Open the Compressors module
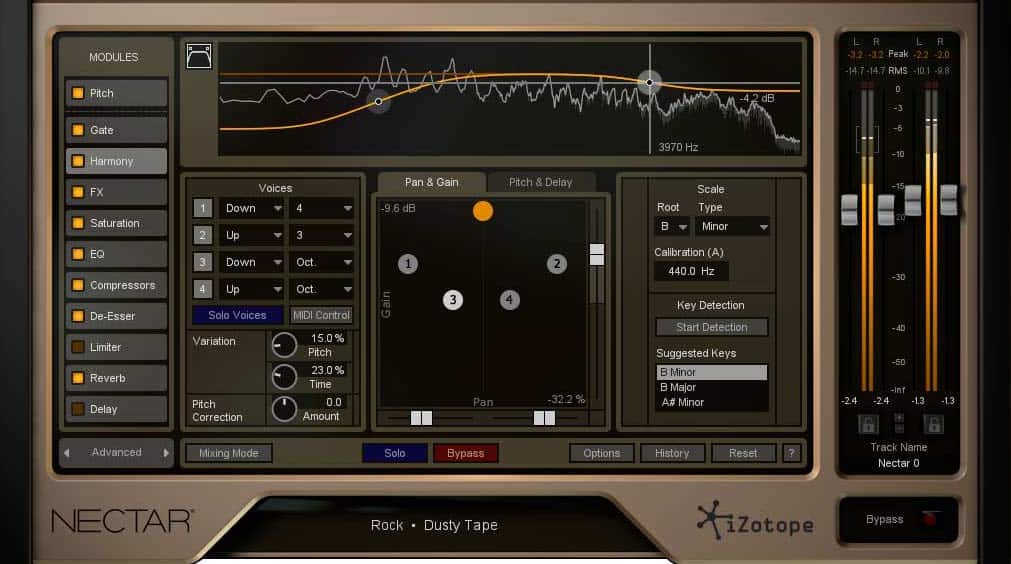Viewport: 1011px width, 564px height. tap(117, 285)
